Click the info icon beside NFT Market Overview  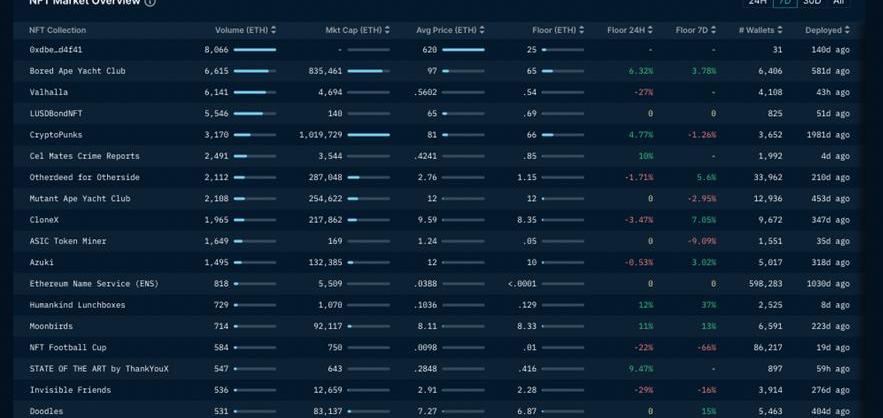[x=150, y=3]
